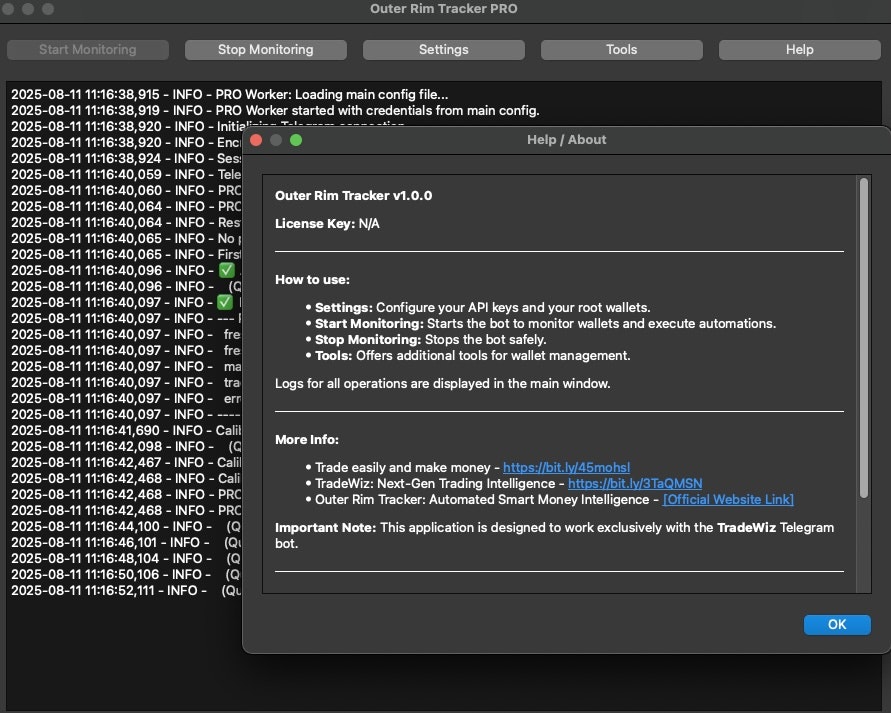This screenshot has width=891, height=713.
Task: Click the Help / About dialog title
Action: (566, 140)
